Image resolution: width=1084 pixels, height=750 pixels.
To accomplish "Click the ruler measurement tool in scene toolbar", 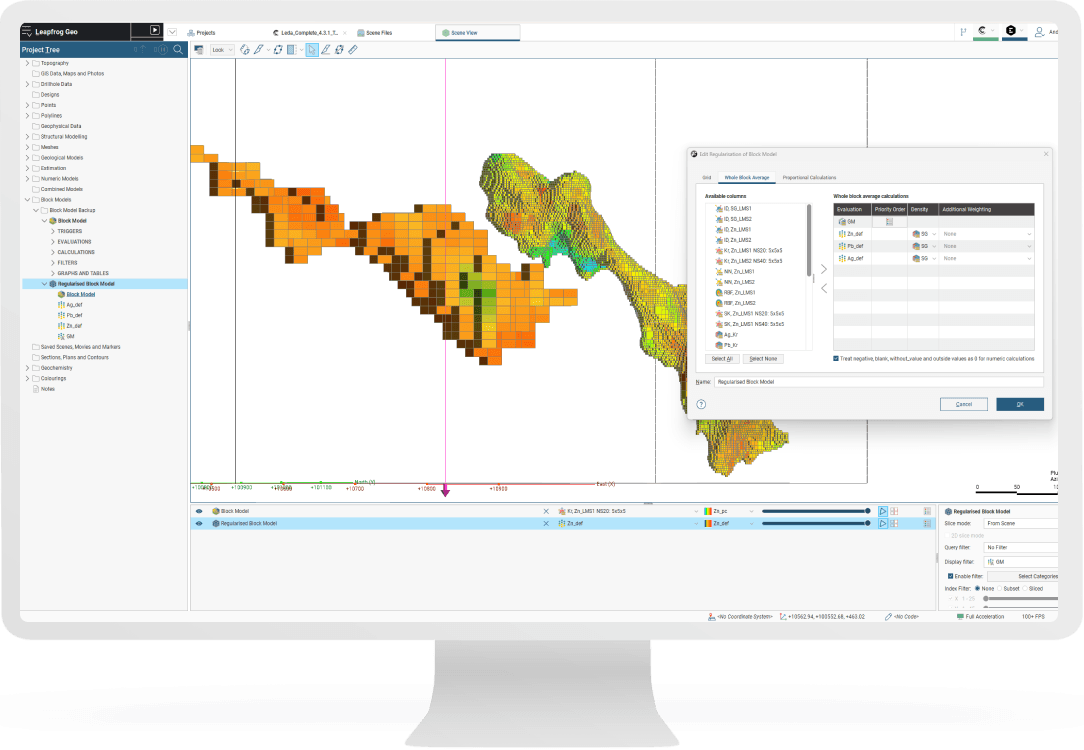I will (353, 50).
